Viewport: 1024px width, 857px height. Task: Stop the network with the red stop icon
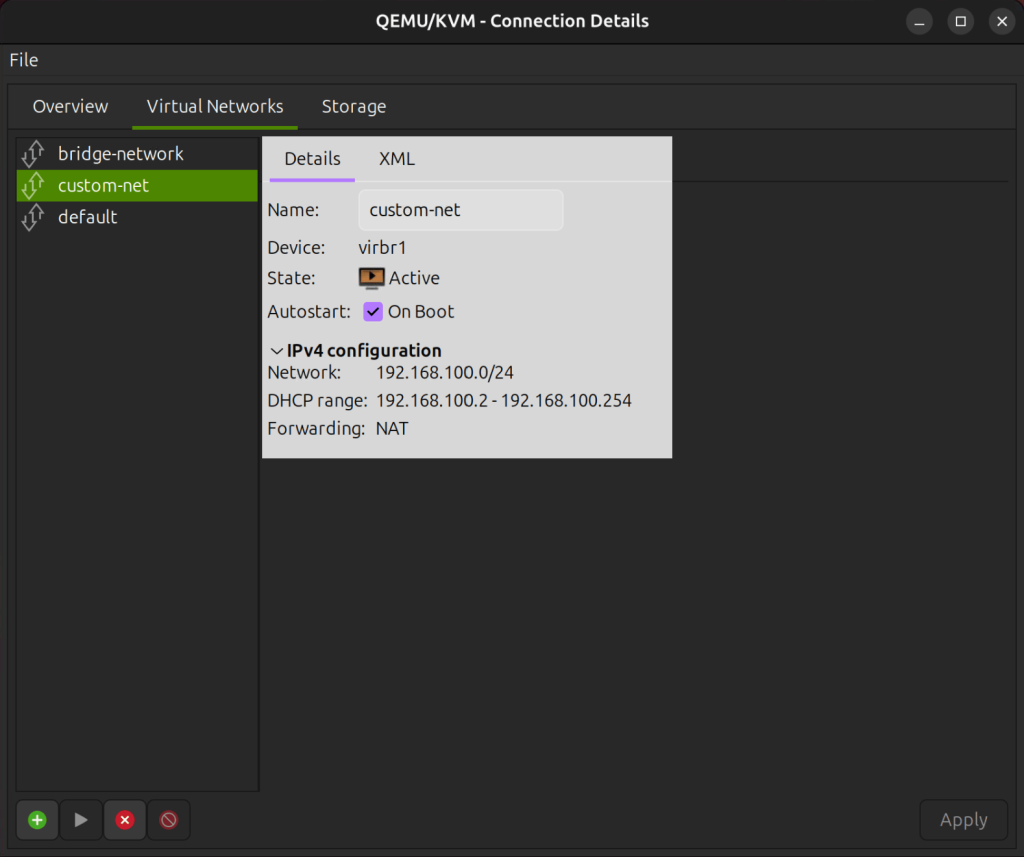pyautogui.click(x=124, y=819)
